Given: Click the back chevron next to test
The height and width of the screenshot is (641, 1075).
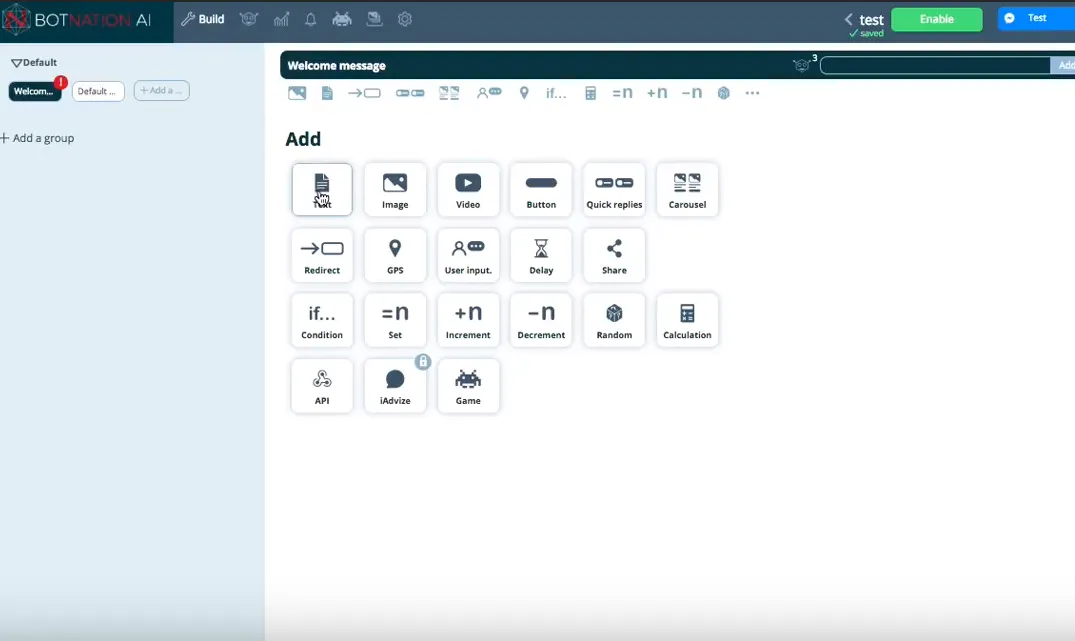Looking at the screenshot, I should (848, 19).
